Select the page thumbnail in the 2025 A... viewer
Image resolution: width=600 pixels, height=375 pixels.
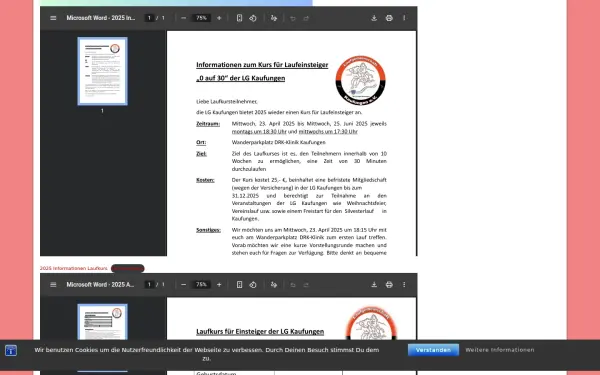click(x=103, y=322)
